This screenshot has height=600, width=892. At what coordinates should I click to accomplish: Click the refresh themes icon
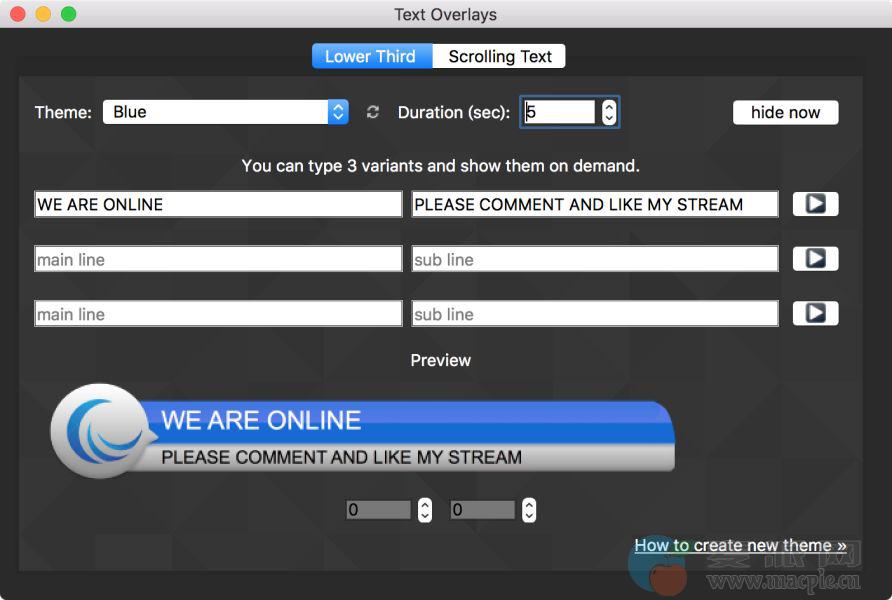click(373, 112)
